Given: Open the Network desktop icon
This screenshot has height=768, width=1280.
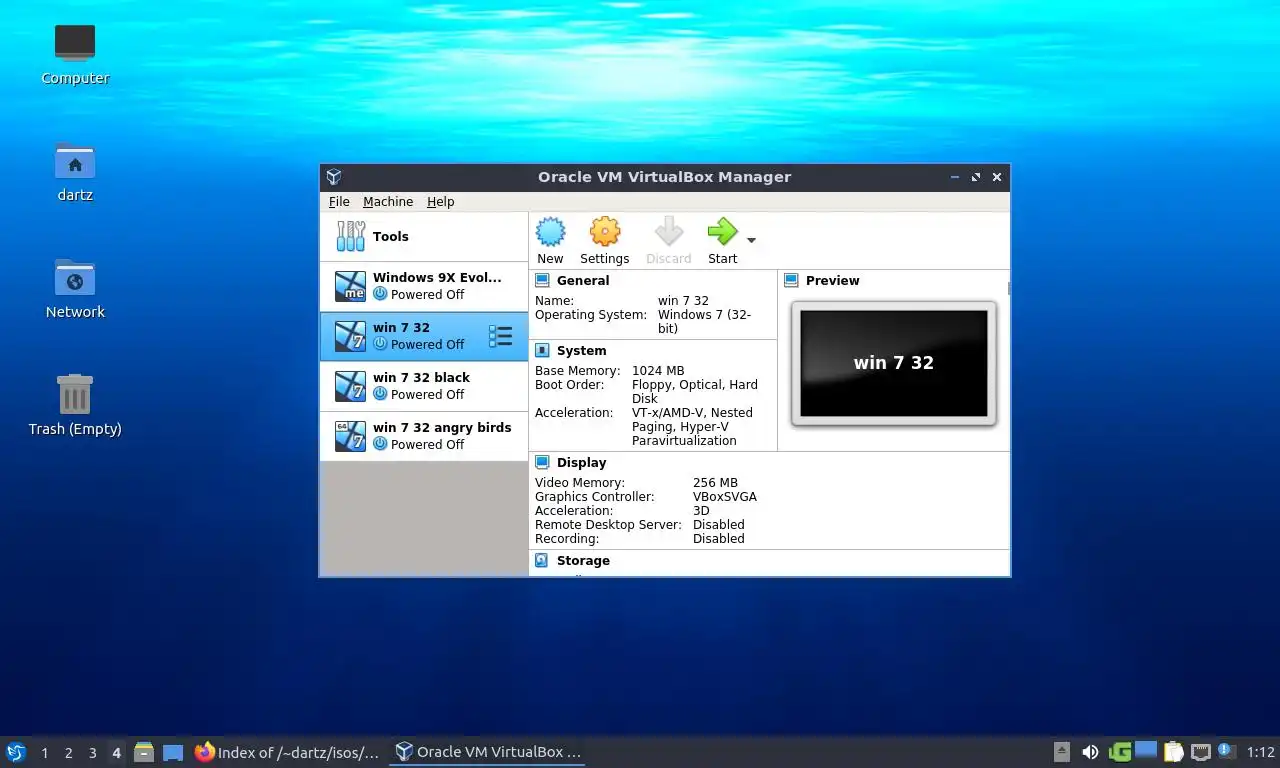Looking at the screenshot, I should pyautogui.click(x=75, y=288).
